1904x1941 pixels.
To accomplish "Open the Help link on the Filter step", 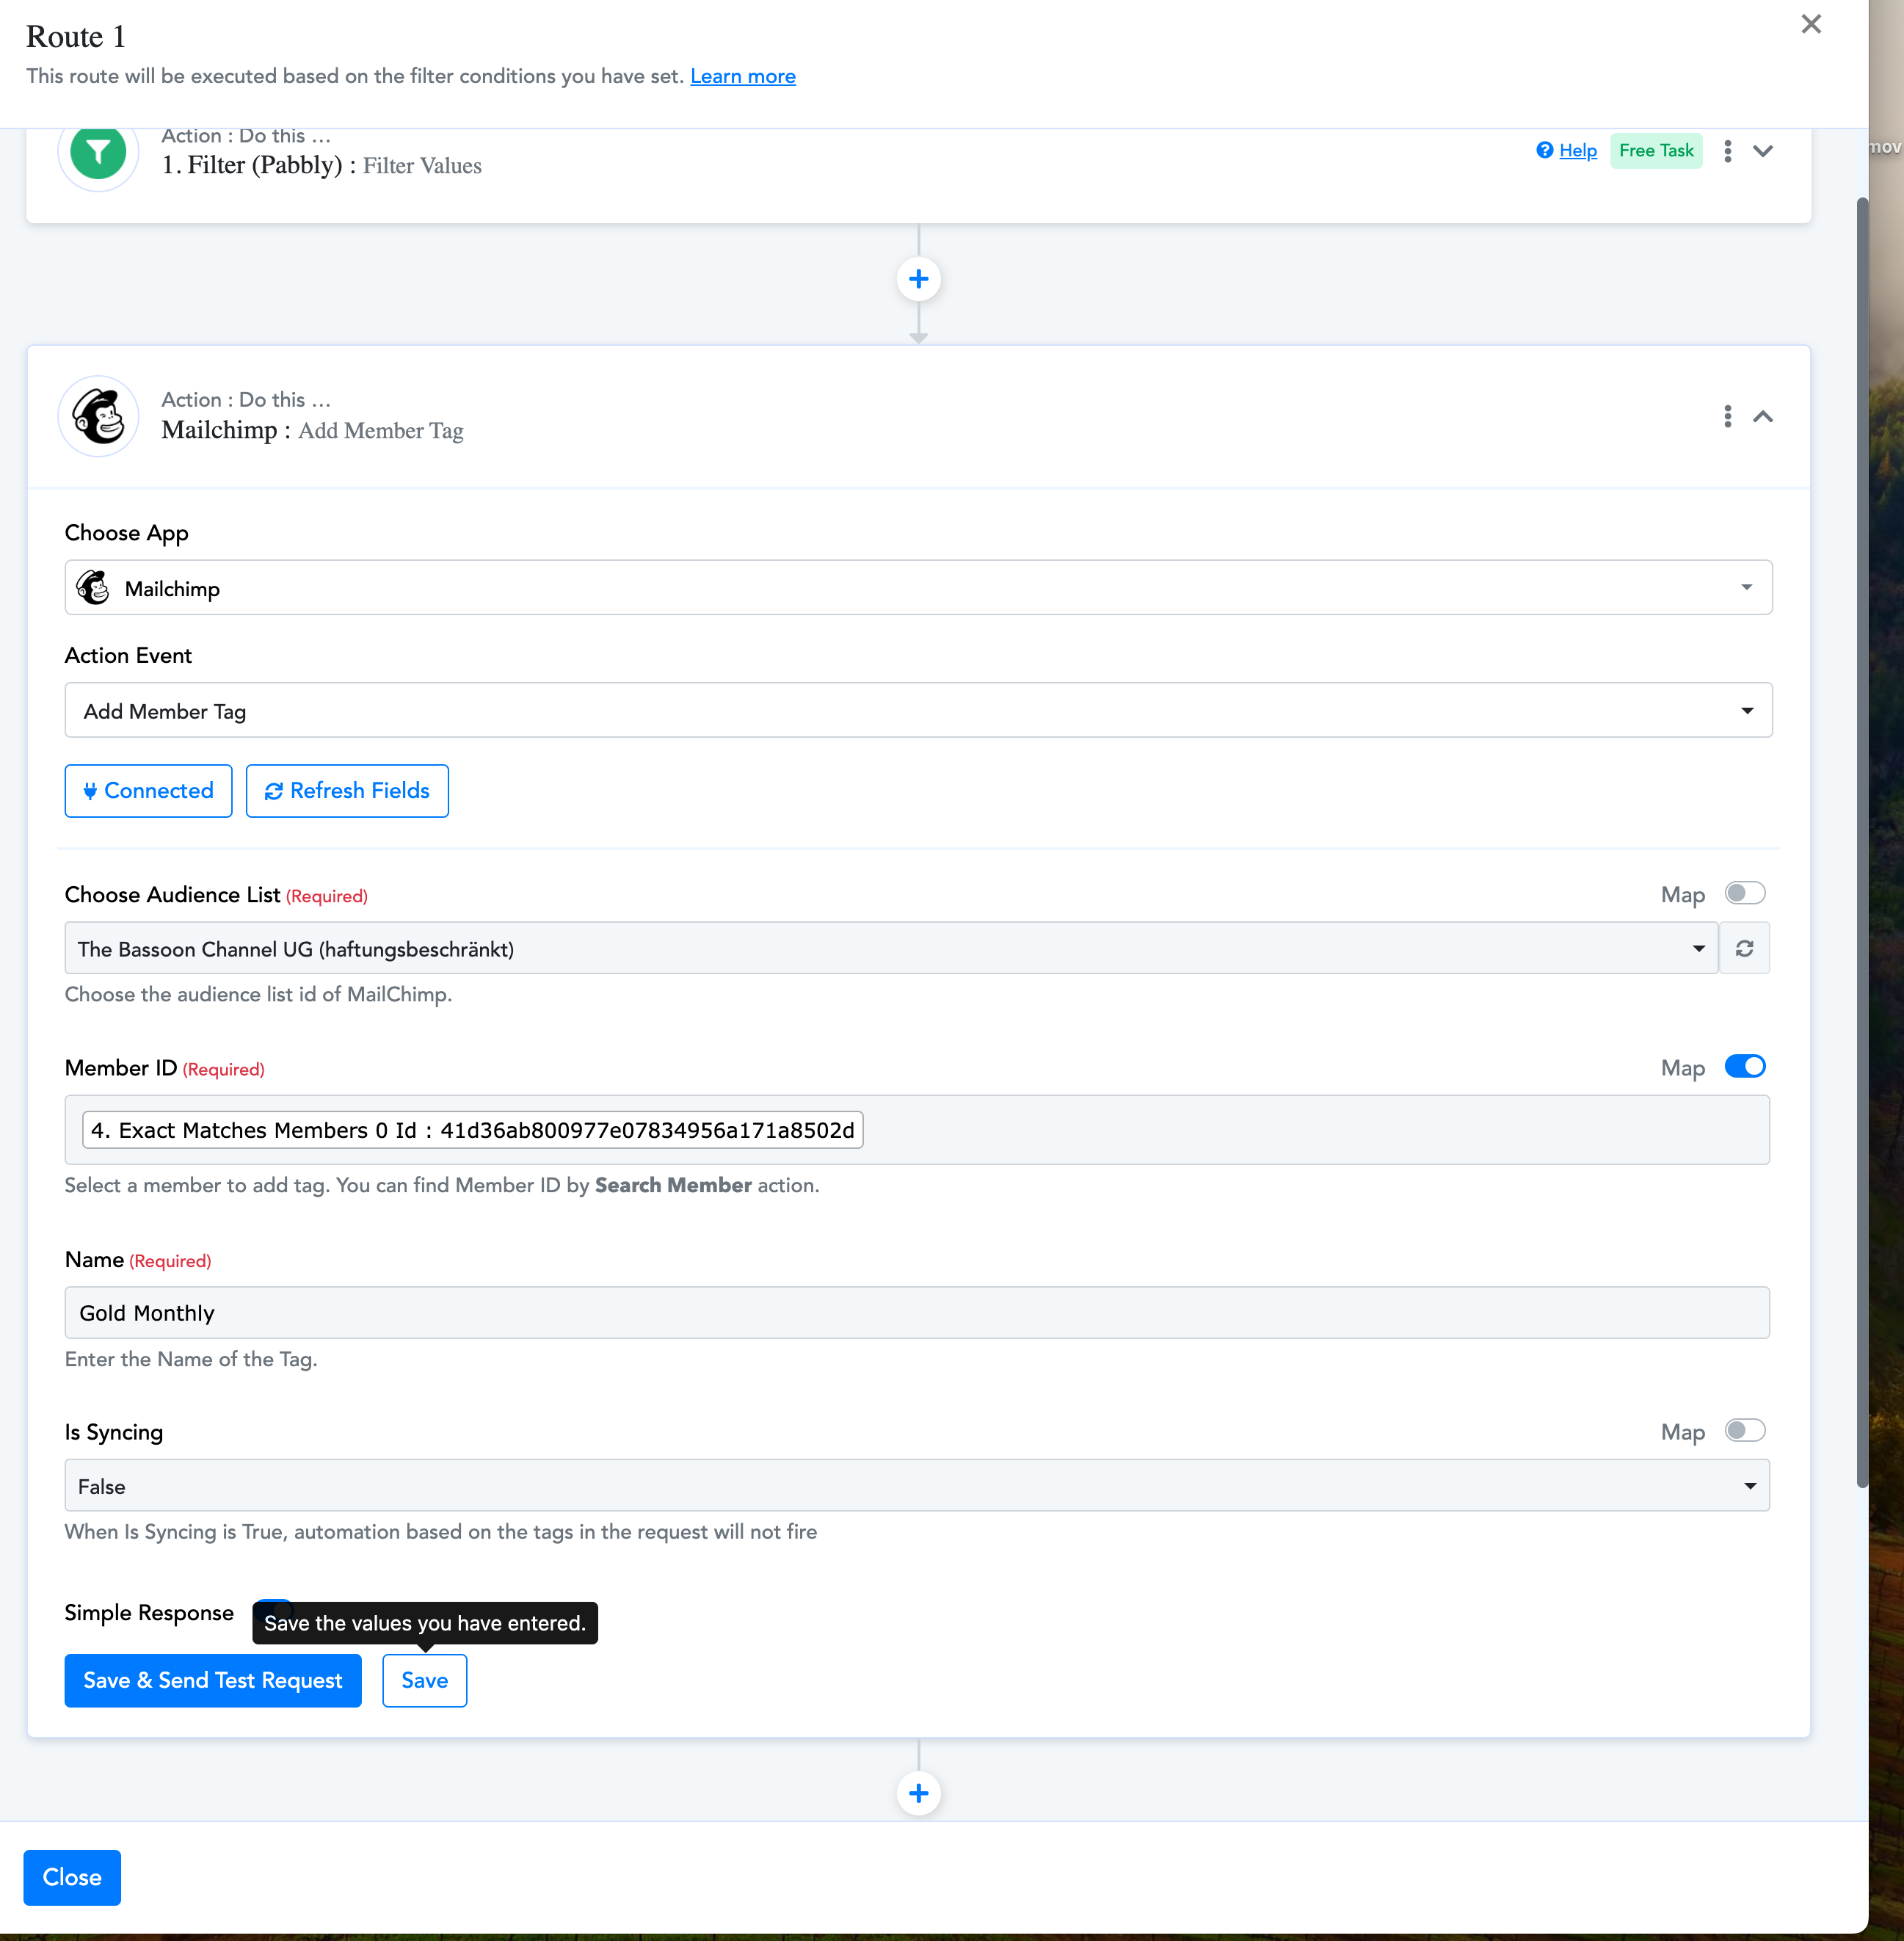I will [x=1566, y=151].
